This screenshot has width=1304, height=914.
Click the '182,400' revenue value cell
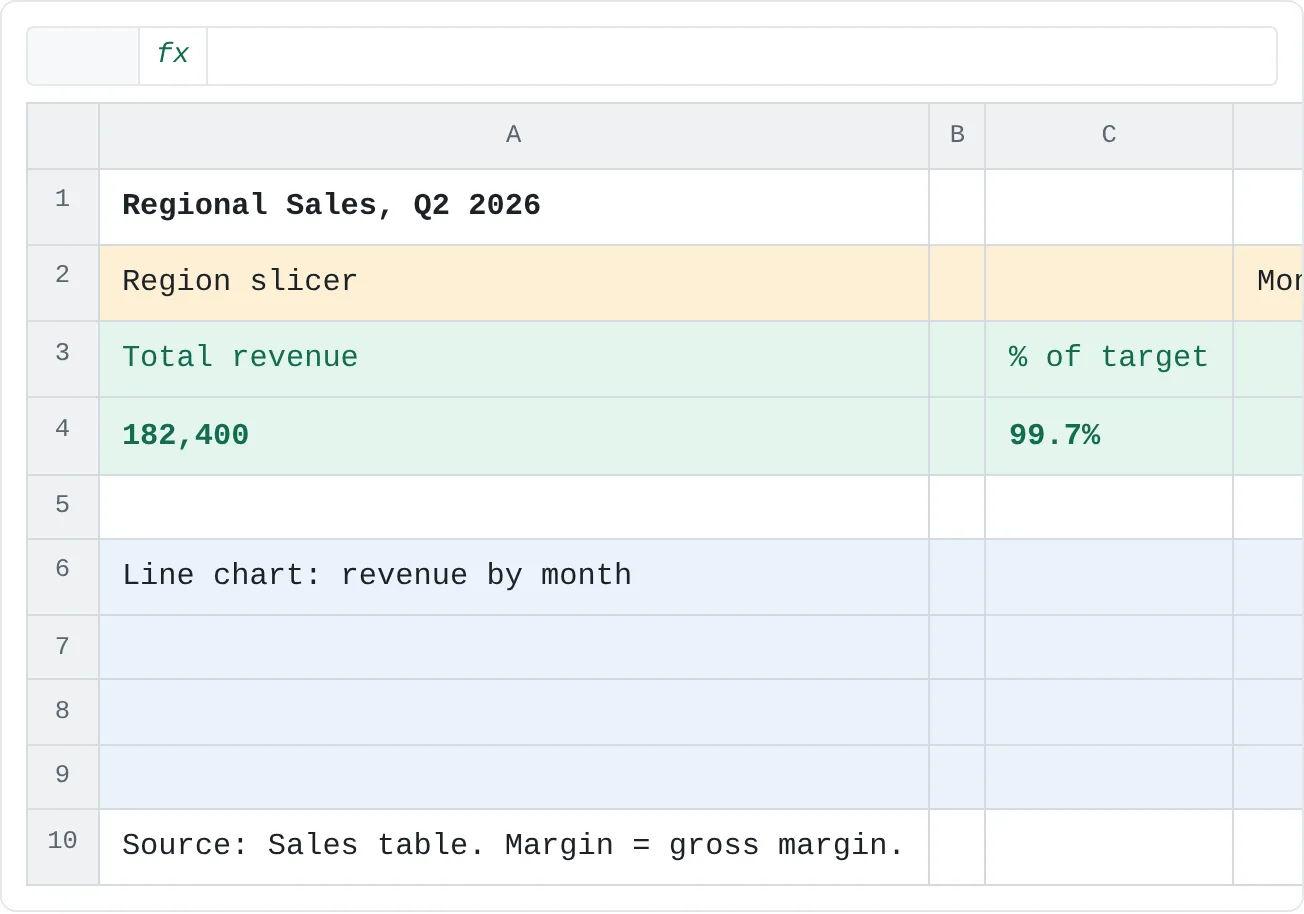tap(514, 436)
